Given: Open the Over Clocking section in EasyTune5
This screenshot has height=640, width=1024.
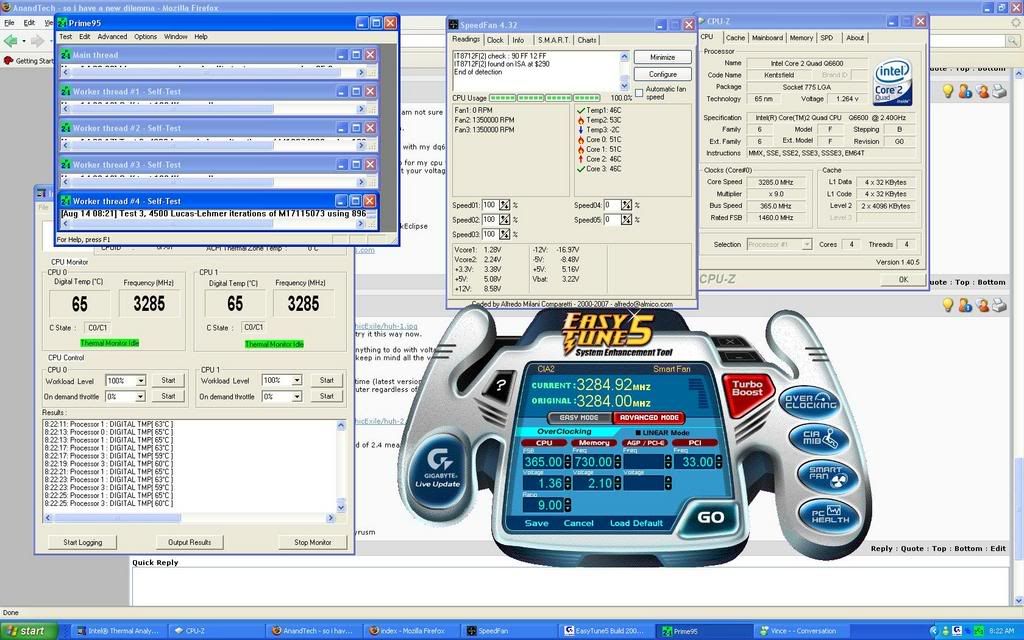Looking at the screenshot, I should pyautogui.click(x=810, y=402).
